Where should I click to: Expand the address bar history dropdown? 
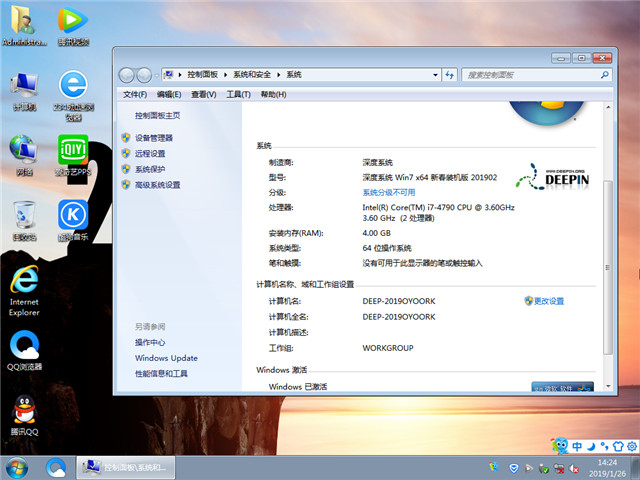(435, 75)
